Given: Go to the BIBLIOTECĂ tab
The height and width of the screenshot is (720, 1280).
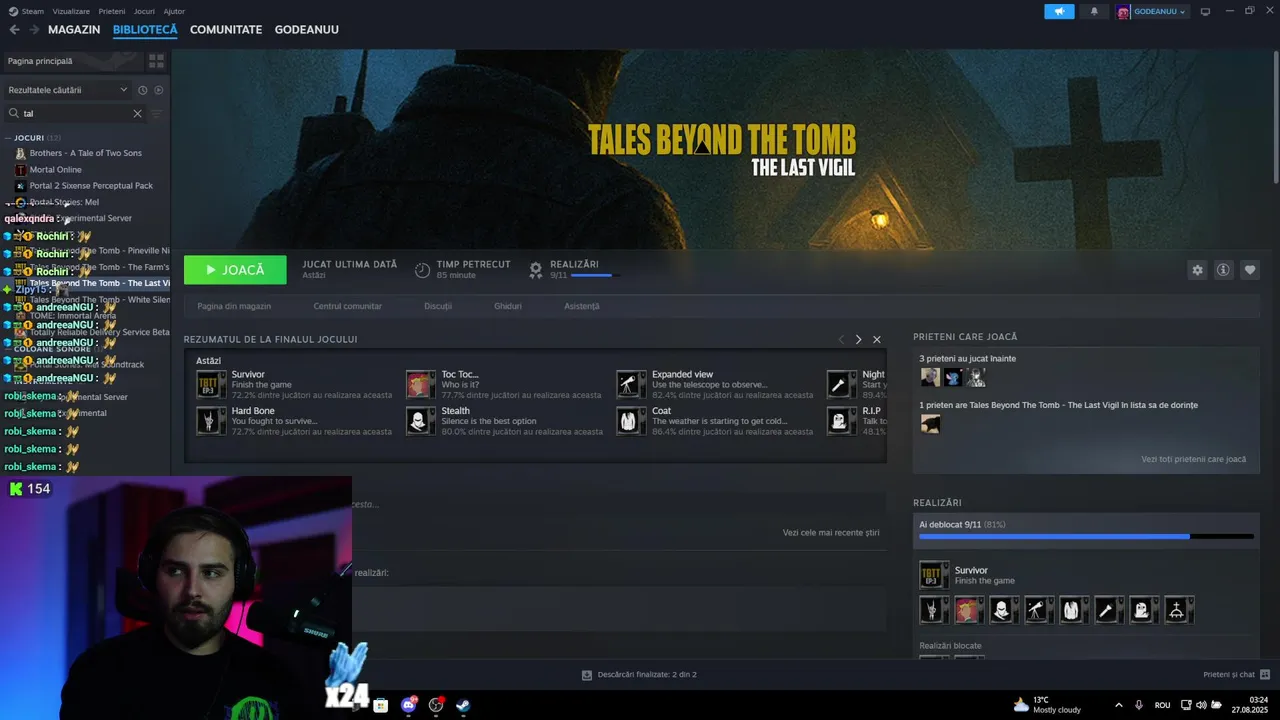Looking at the screenshot, I should 145,30.
